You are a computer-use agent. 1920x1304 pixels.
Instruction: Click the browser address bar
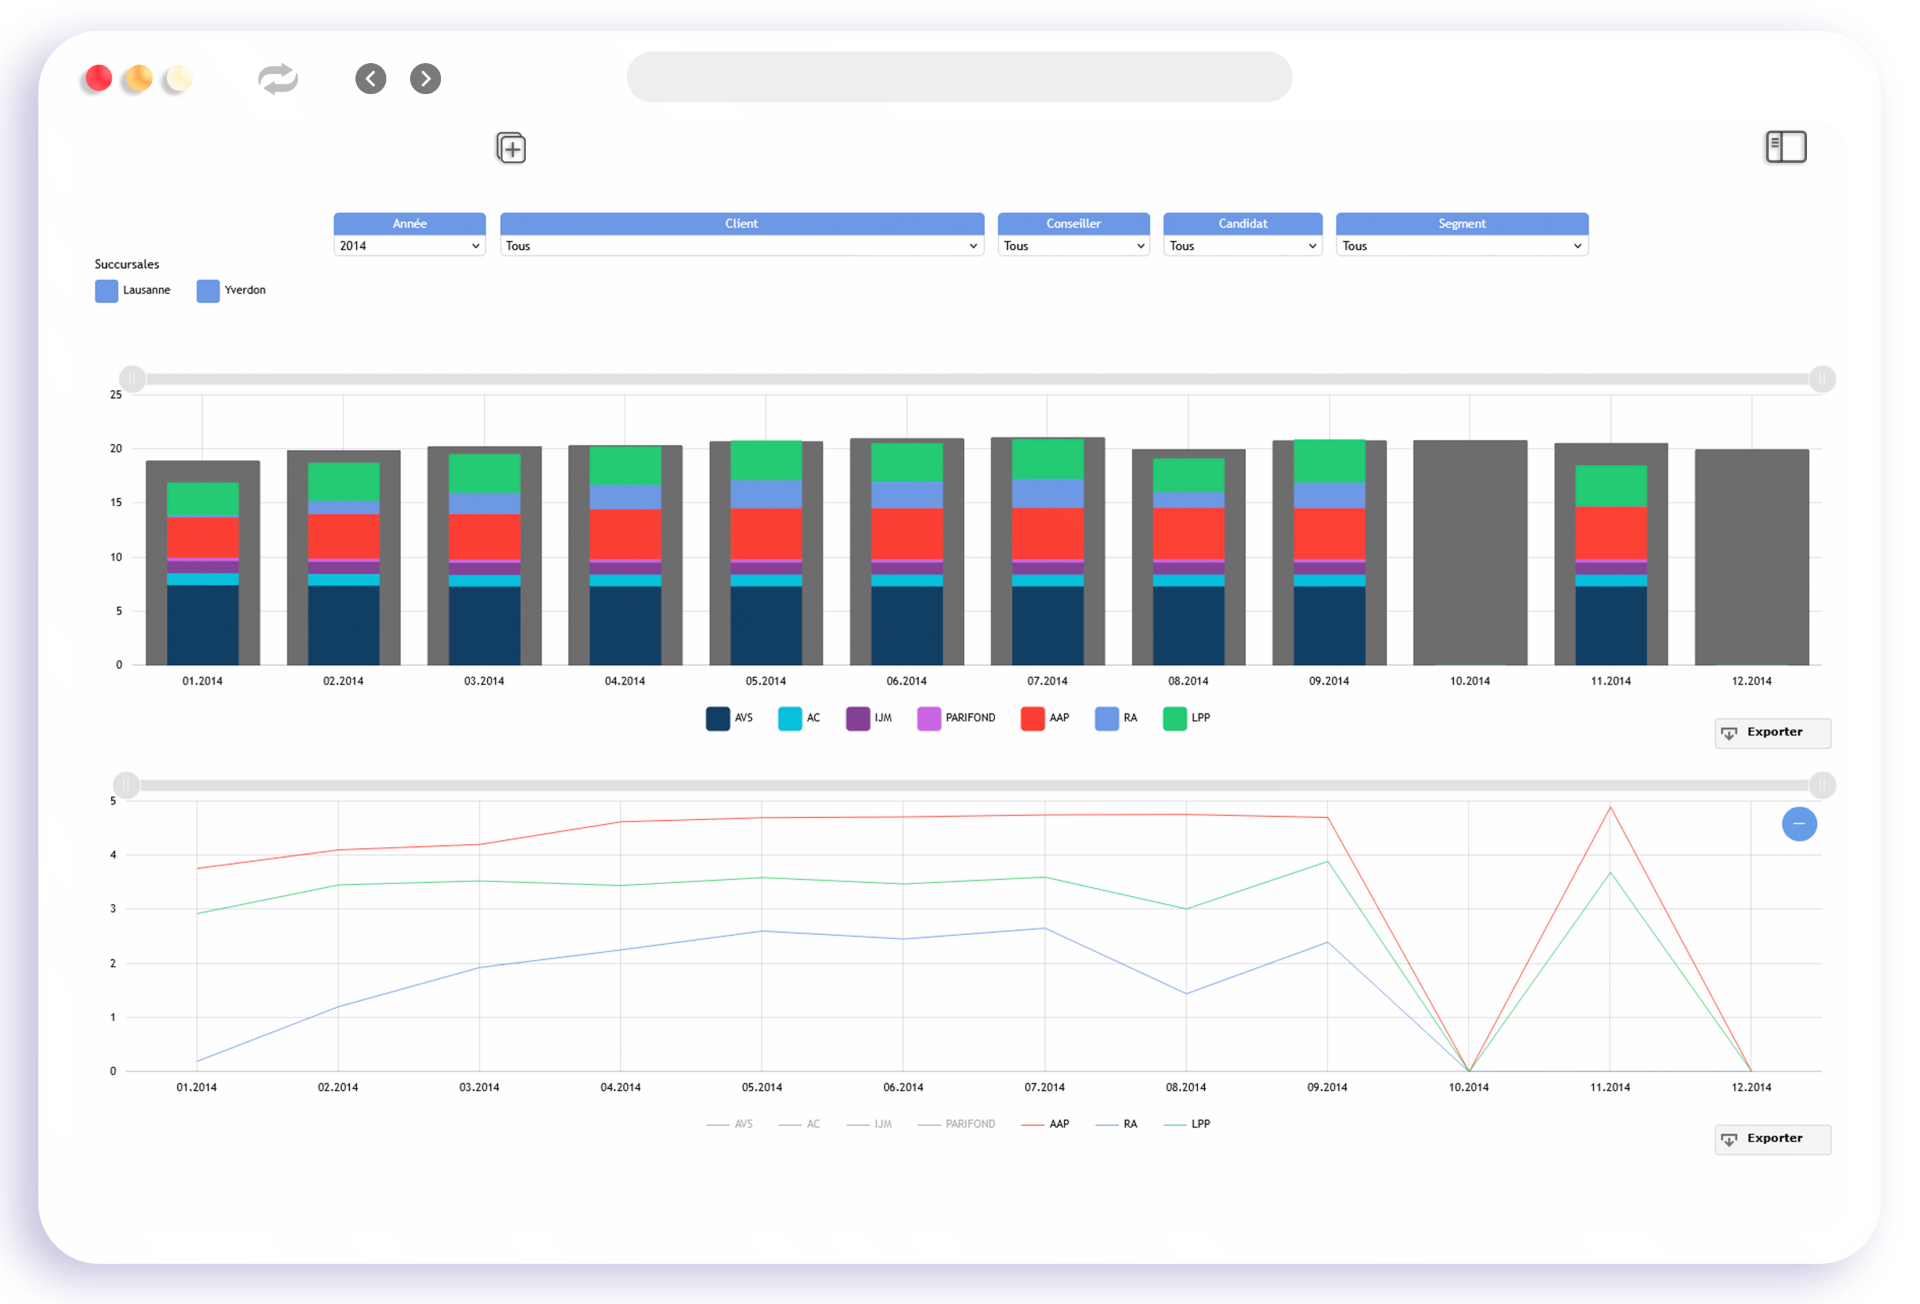point(959,78)
